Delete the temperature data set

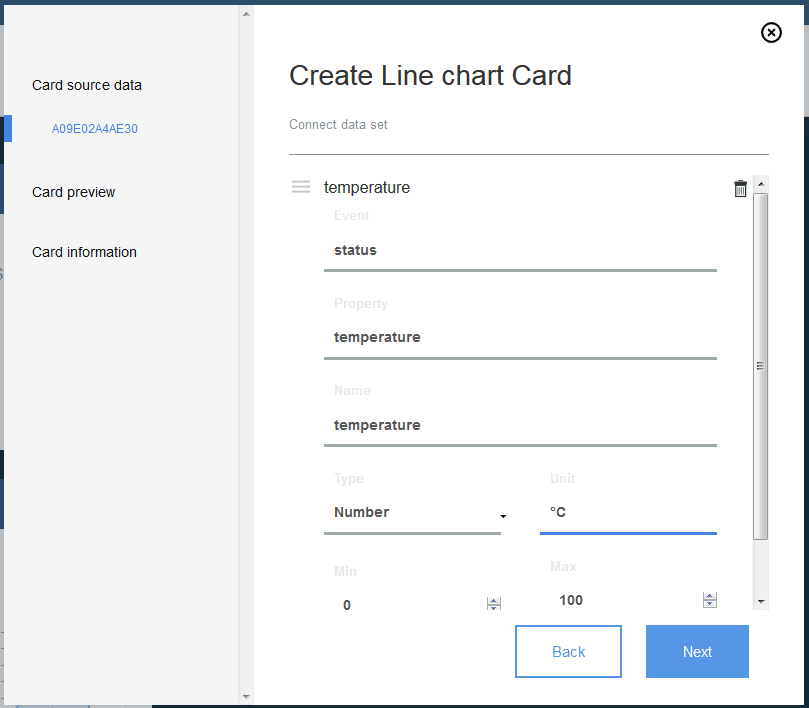click(740, 188)
